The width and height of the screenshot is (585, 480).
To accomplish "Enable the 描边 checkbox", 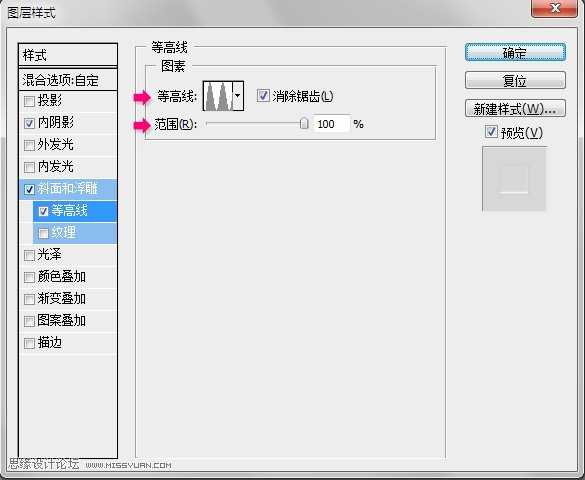I will coord(29,343).
